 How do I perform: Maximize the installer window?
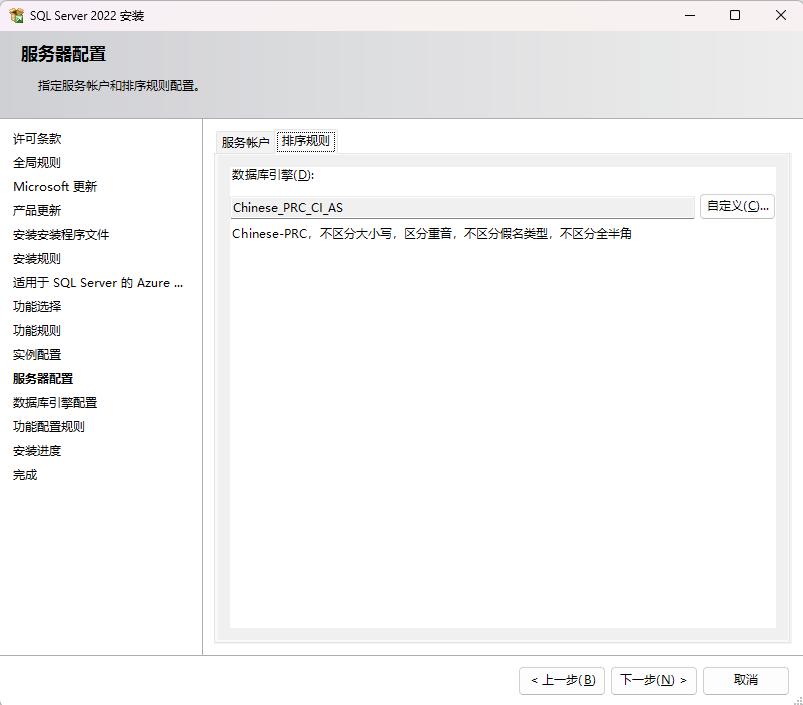coord(735,16)
